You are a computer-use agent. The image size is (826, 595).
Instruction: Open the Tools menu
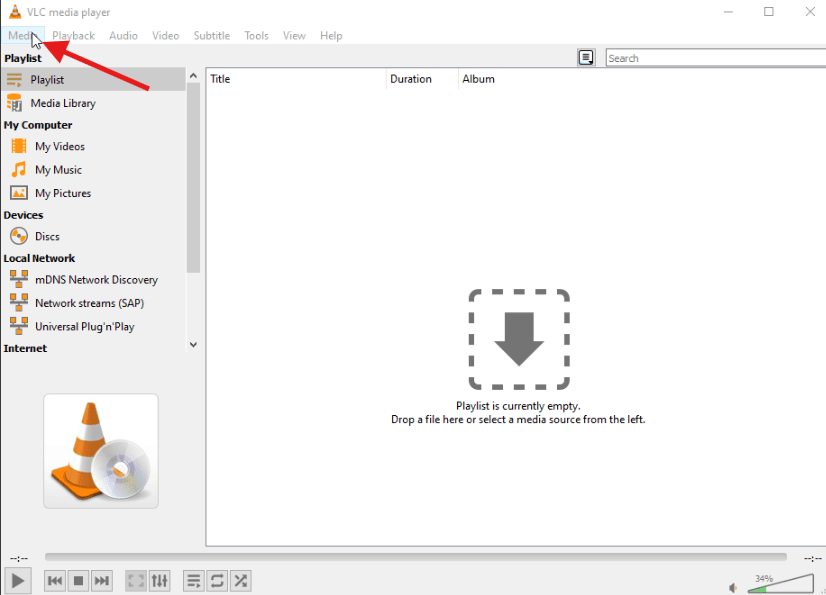coord(257,35)
